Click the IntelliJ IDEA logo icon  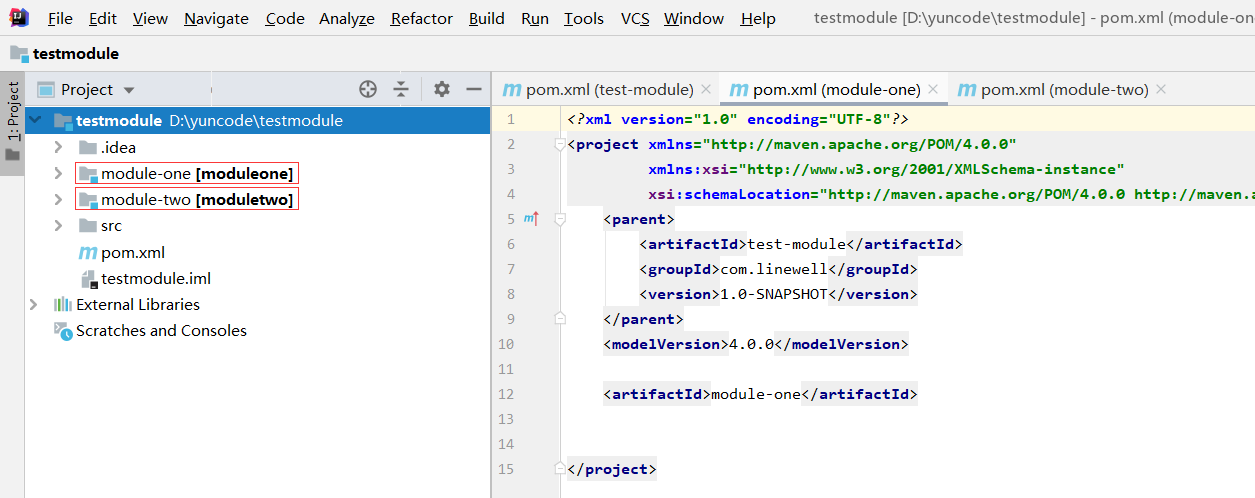point(18,17)
